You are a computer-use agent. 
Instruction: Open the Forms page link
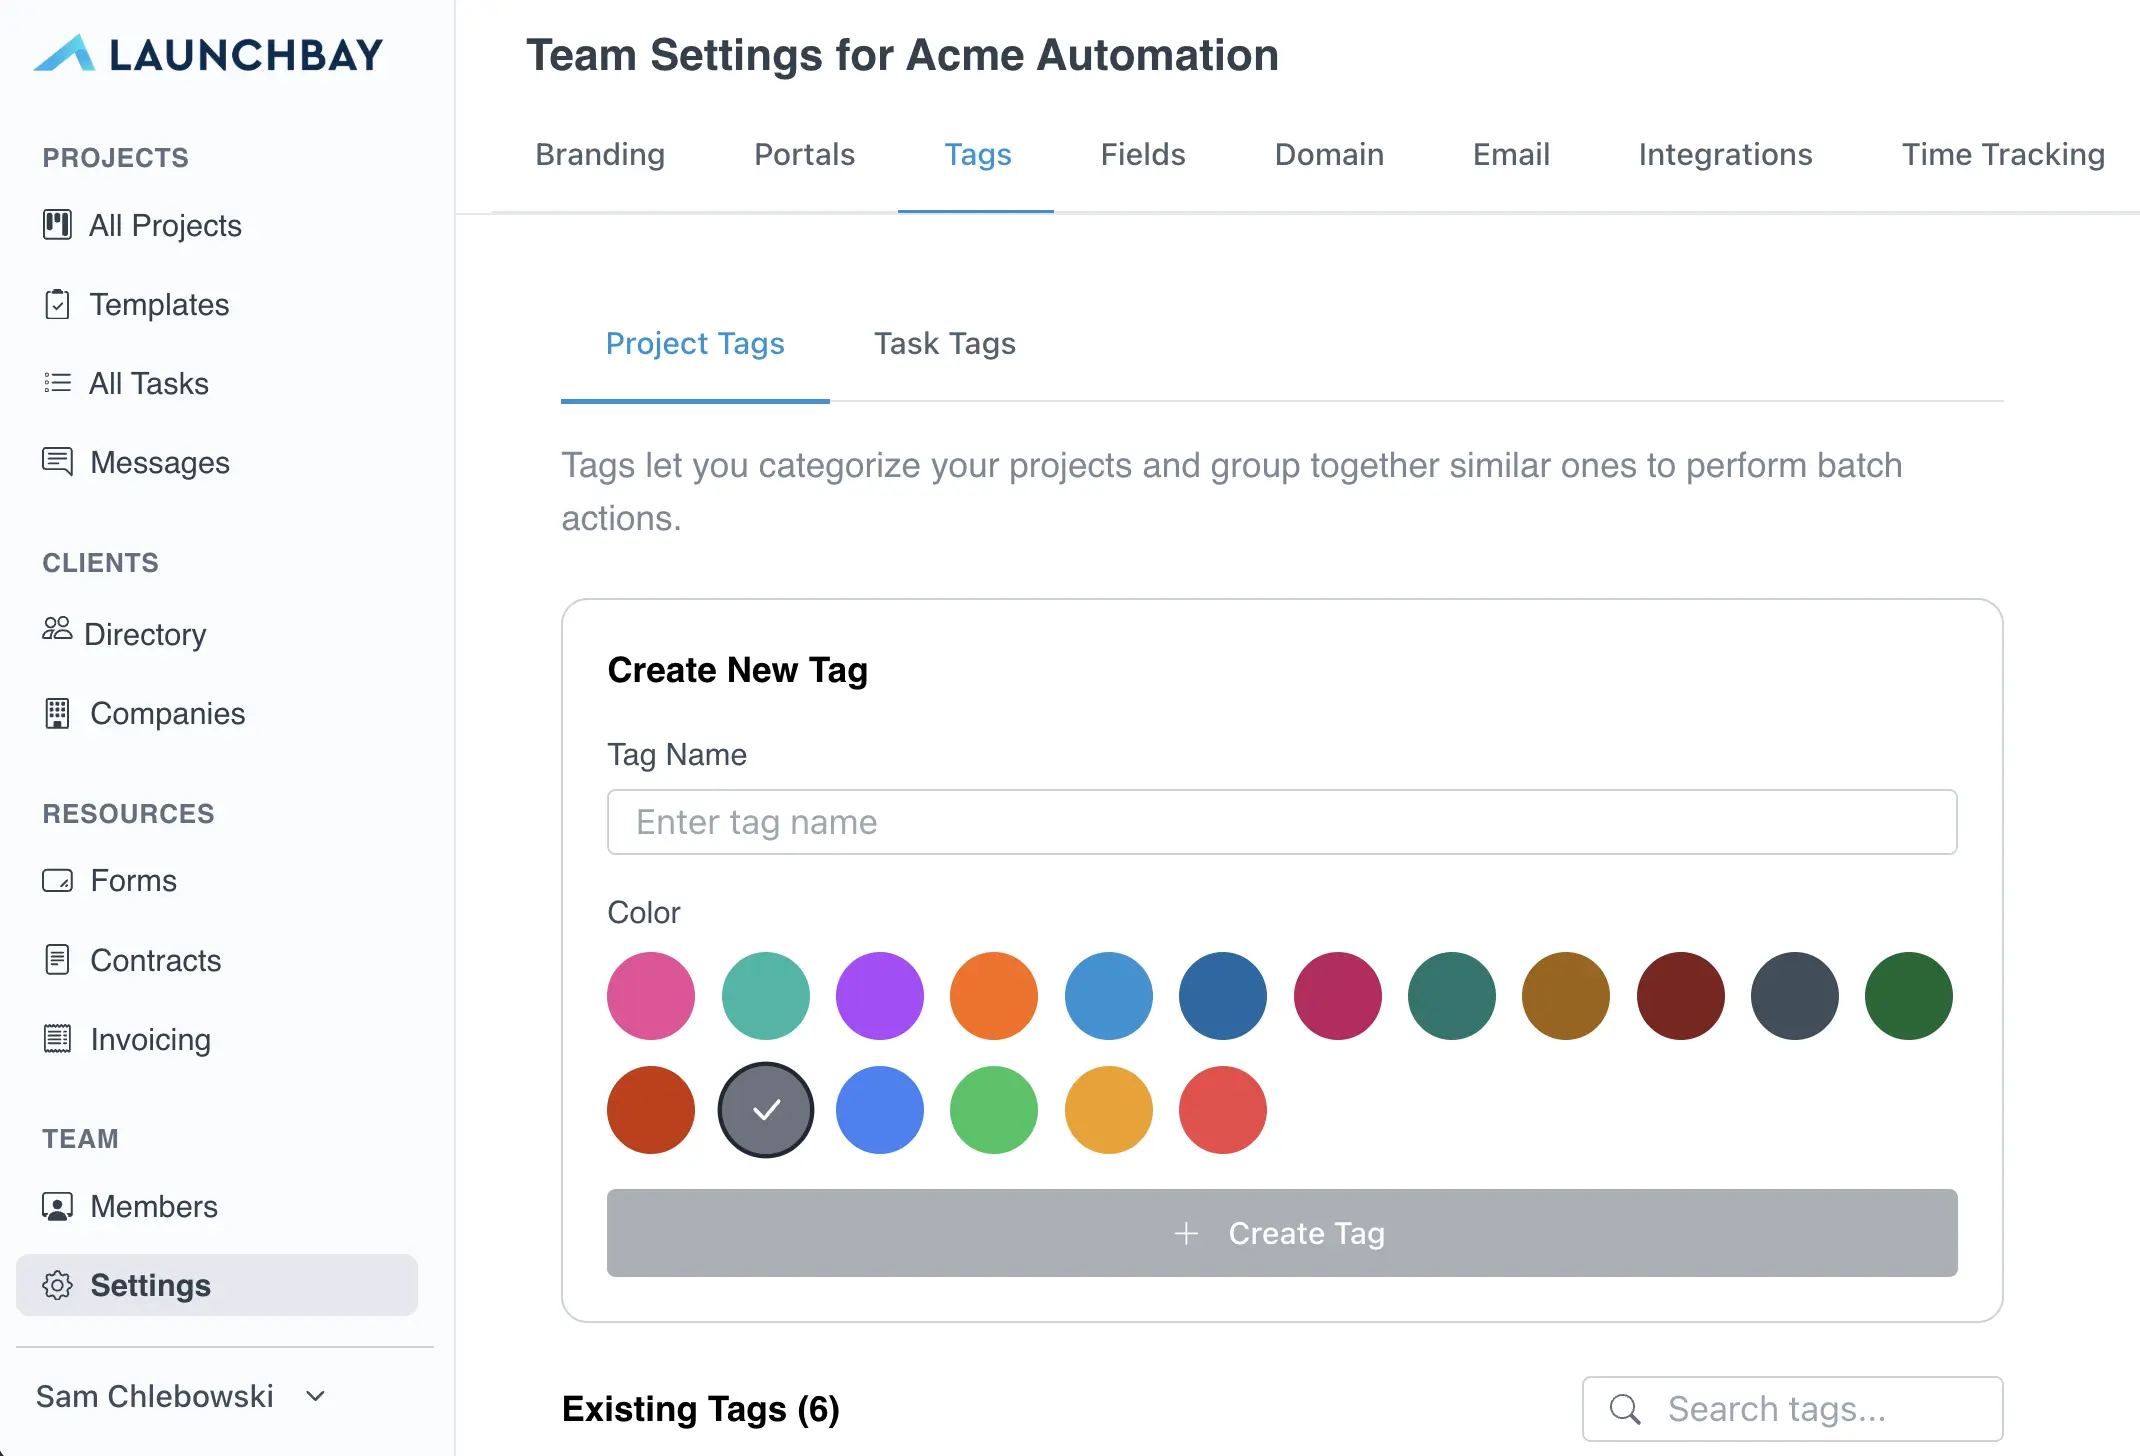(133, 880)
